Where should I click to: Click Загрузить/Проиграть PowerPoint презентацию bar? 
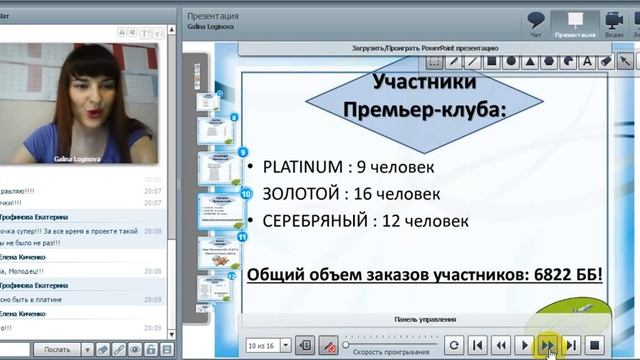425,48
